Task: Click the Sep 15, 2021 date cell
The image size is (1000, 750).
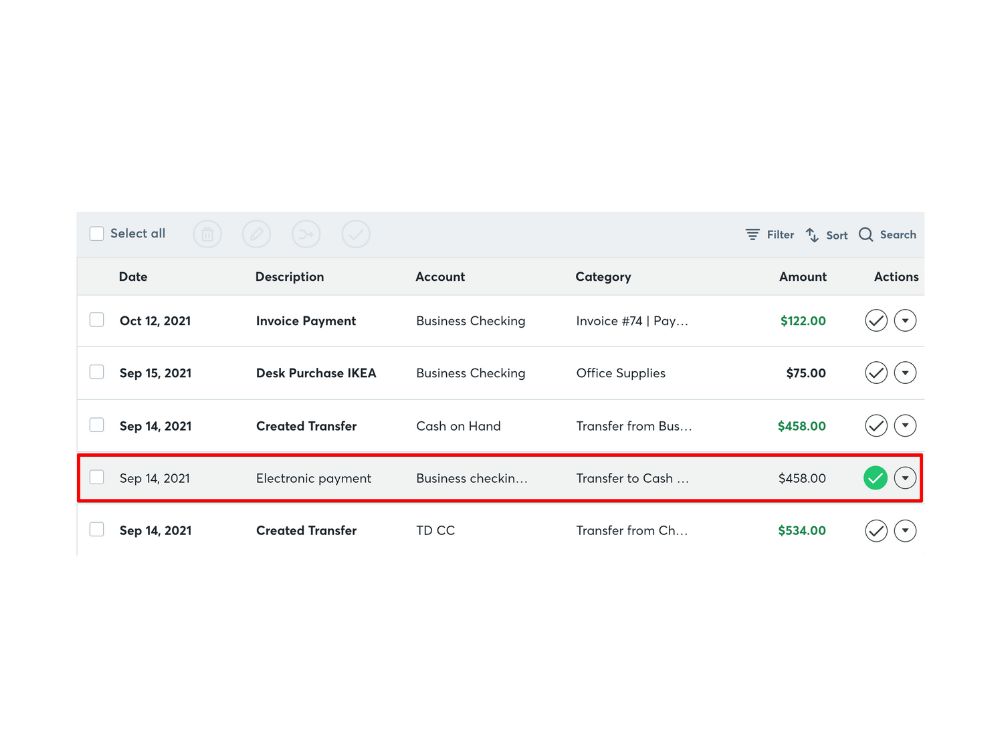Action: 156,373
